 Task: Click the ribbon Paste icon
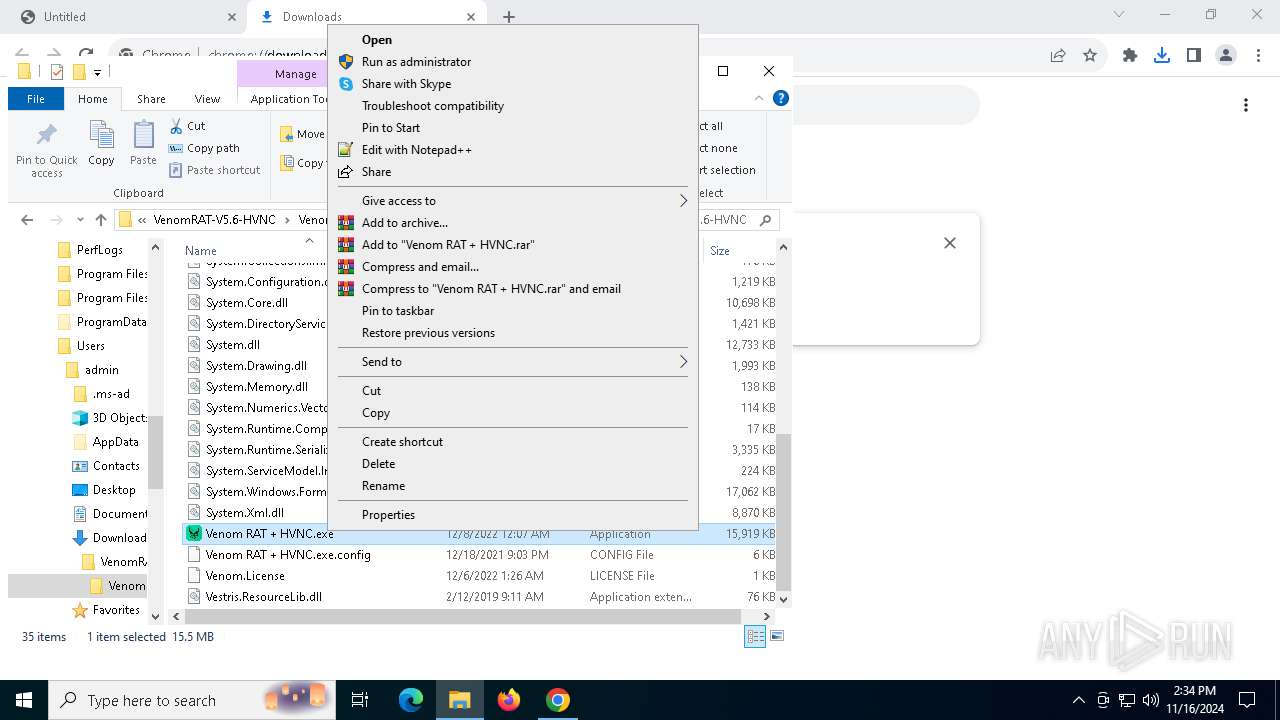pyautogui.click(x=143, y=143)
